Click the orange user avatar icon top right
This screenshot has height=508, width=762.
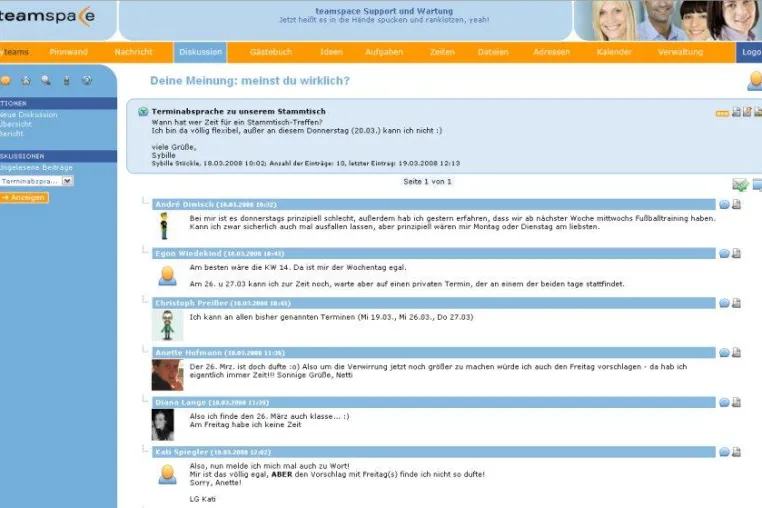[x=755, y=81]
